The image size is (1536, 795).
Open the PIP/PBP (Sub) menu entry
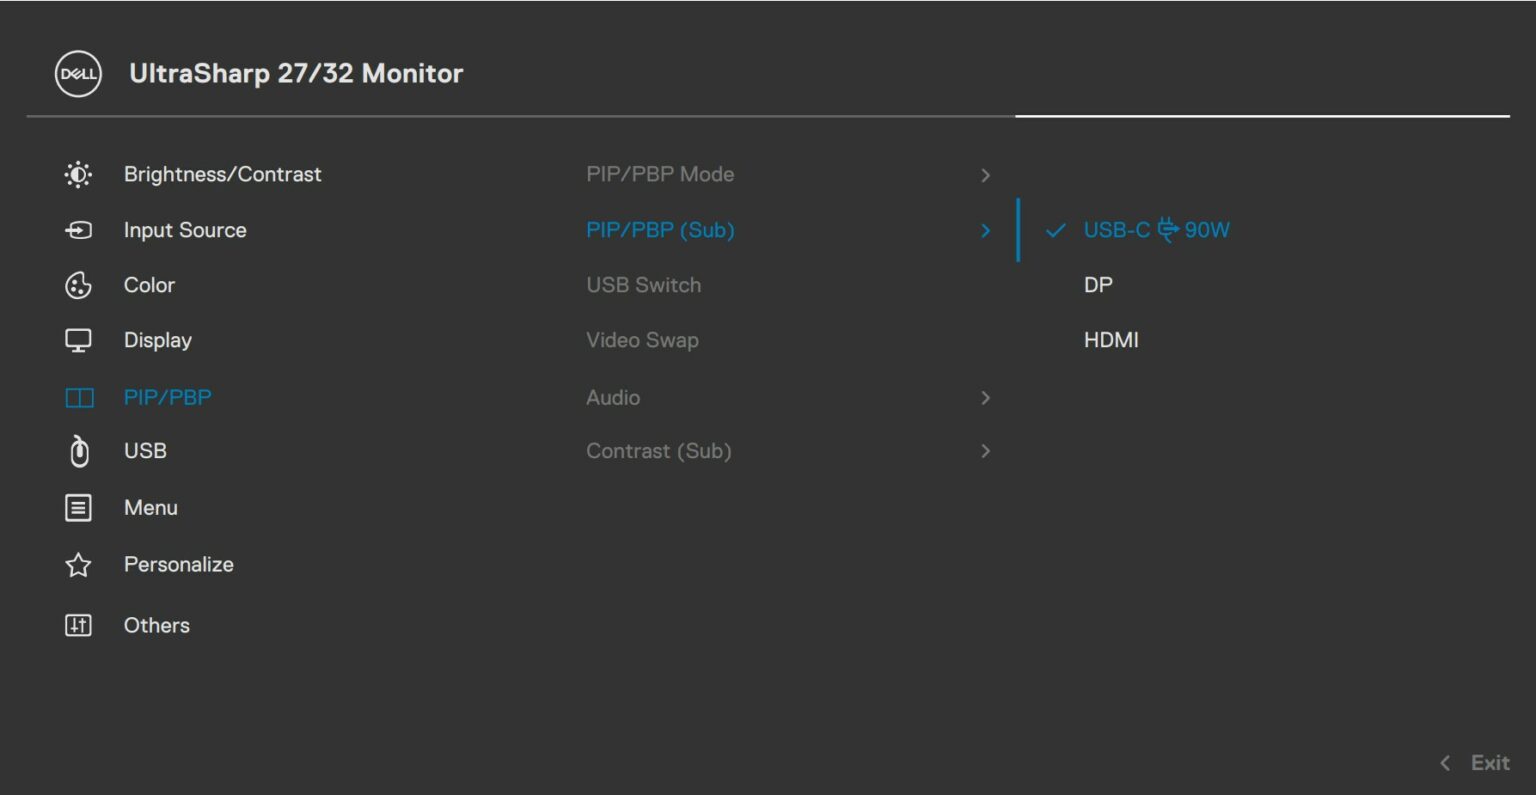(660, 230)
